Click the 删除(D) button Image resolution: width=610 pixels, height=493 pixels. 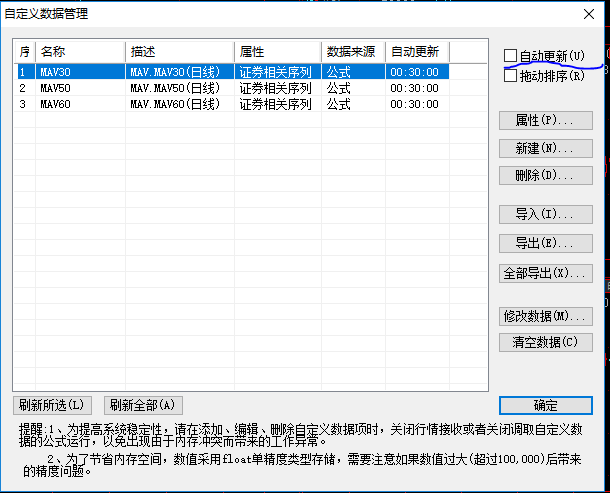point(546,175)
